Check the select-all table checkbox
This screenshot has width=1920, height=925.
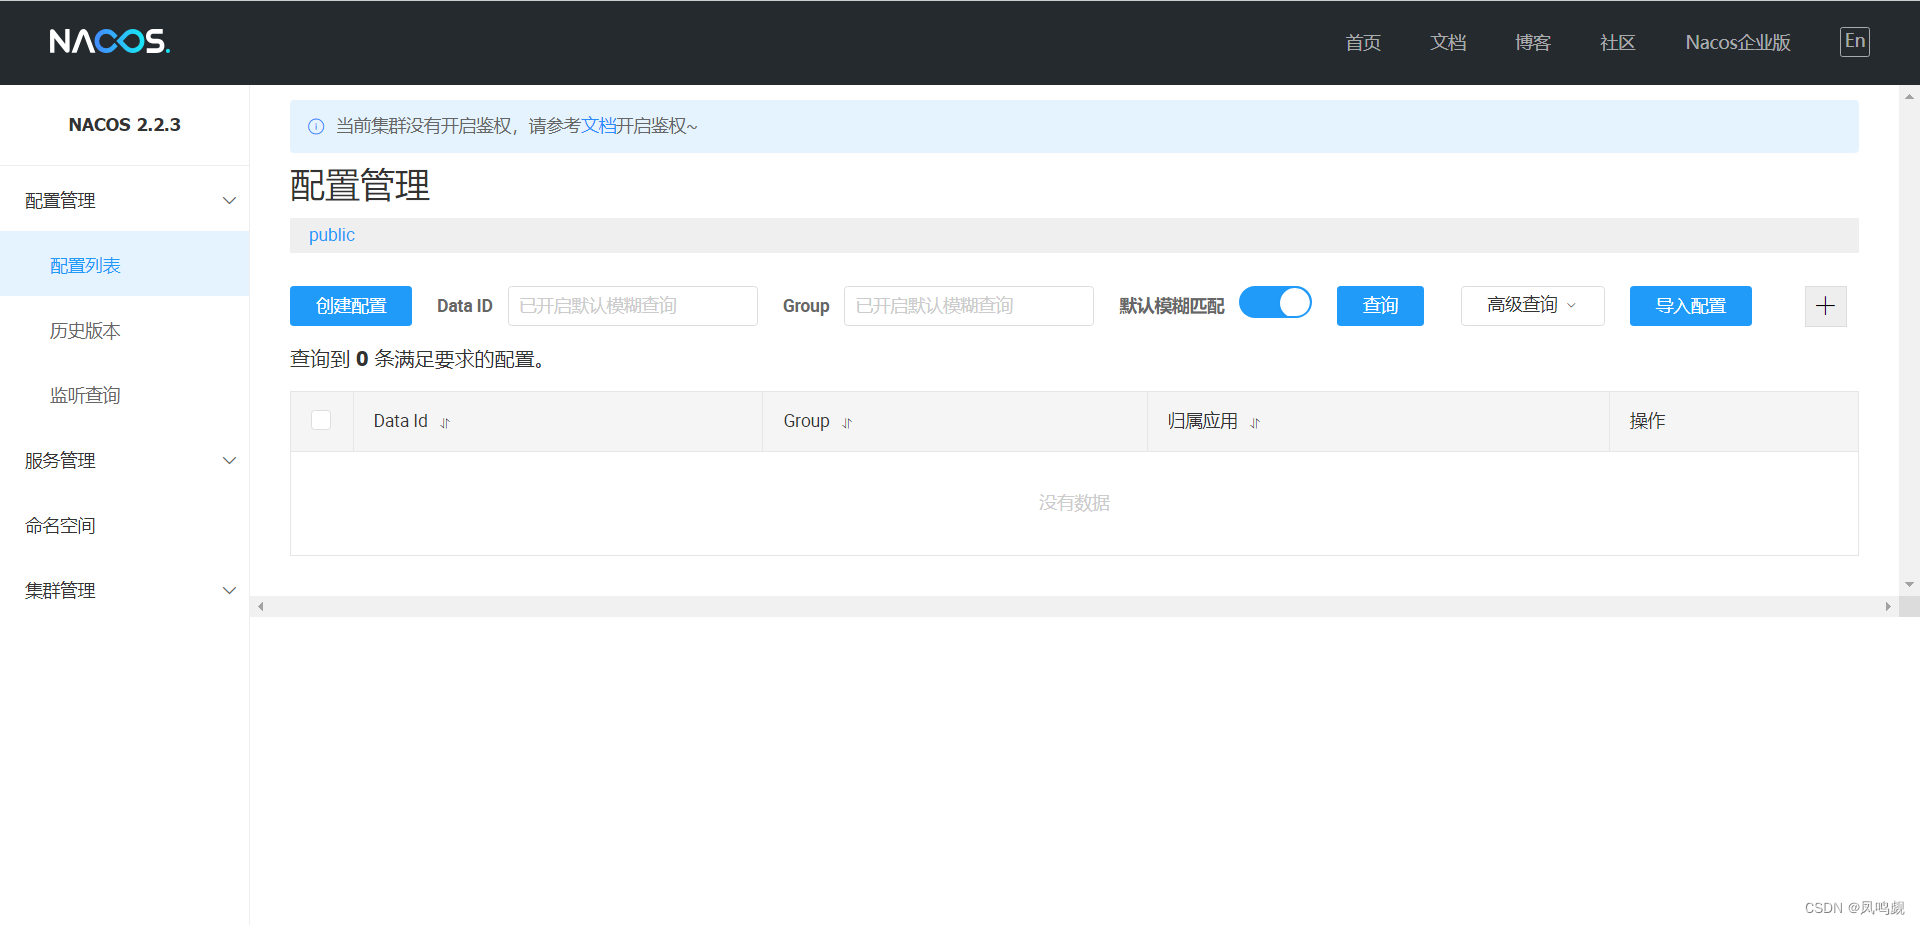coord(321,420)
